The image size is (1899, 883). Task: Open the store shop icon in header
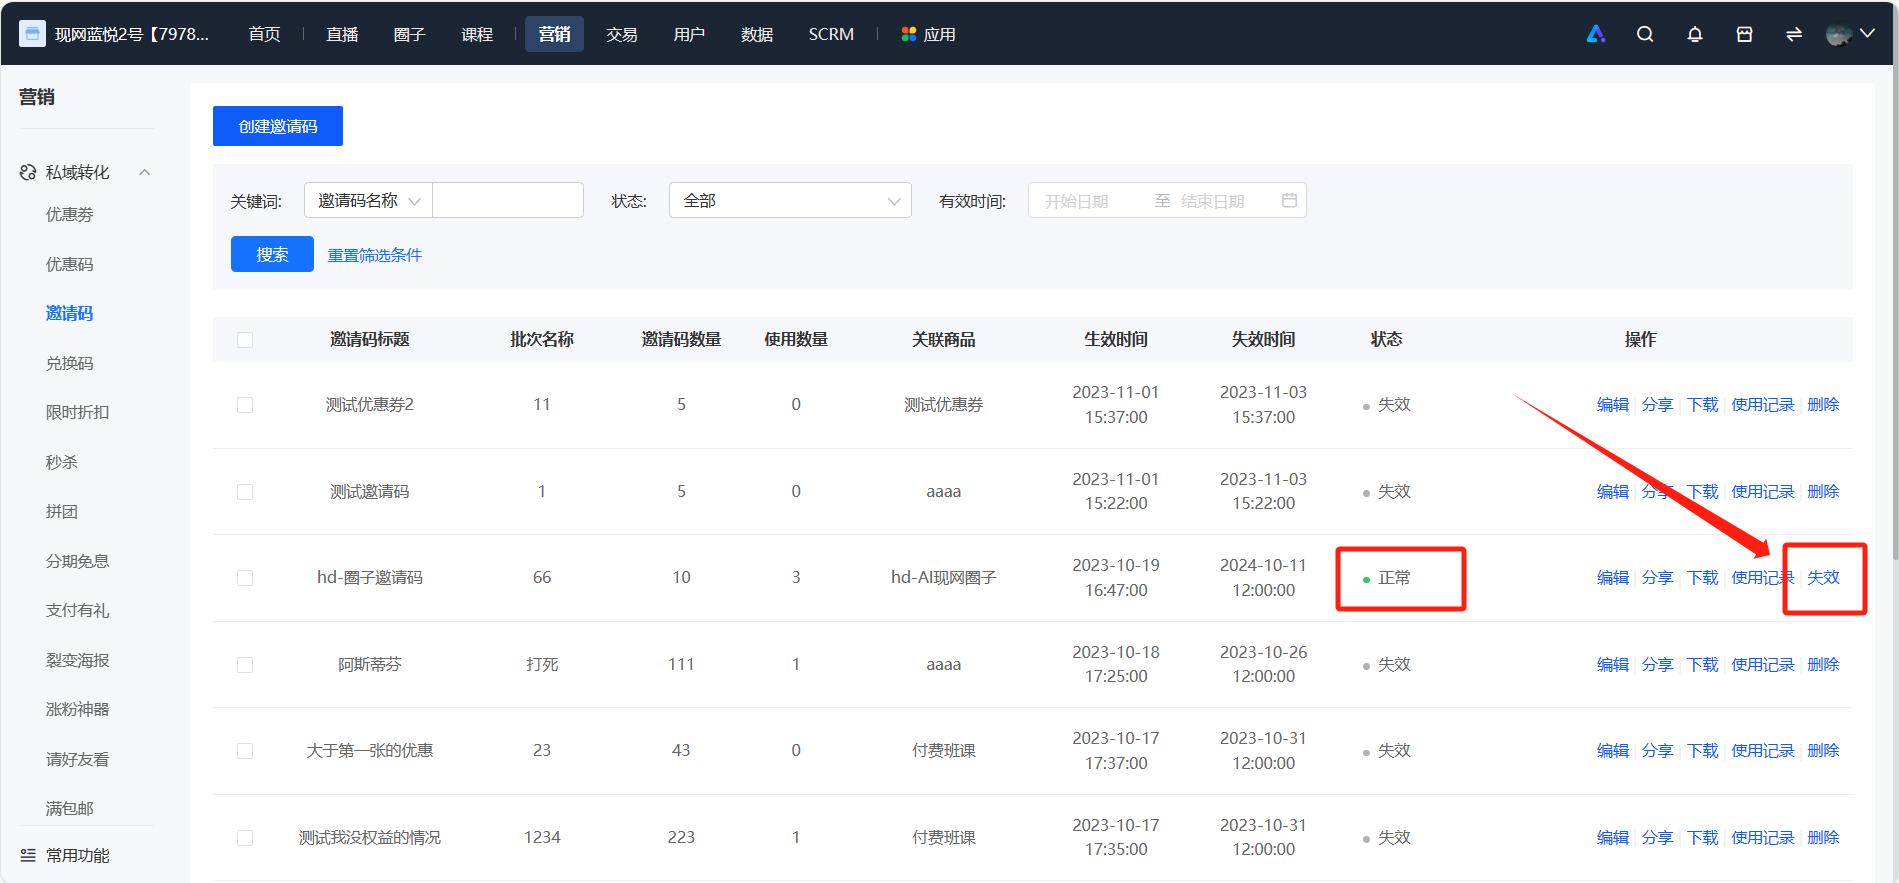point(1745,34)
